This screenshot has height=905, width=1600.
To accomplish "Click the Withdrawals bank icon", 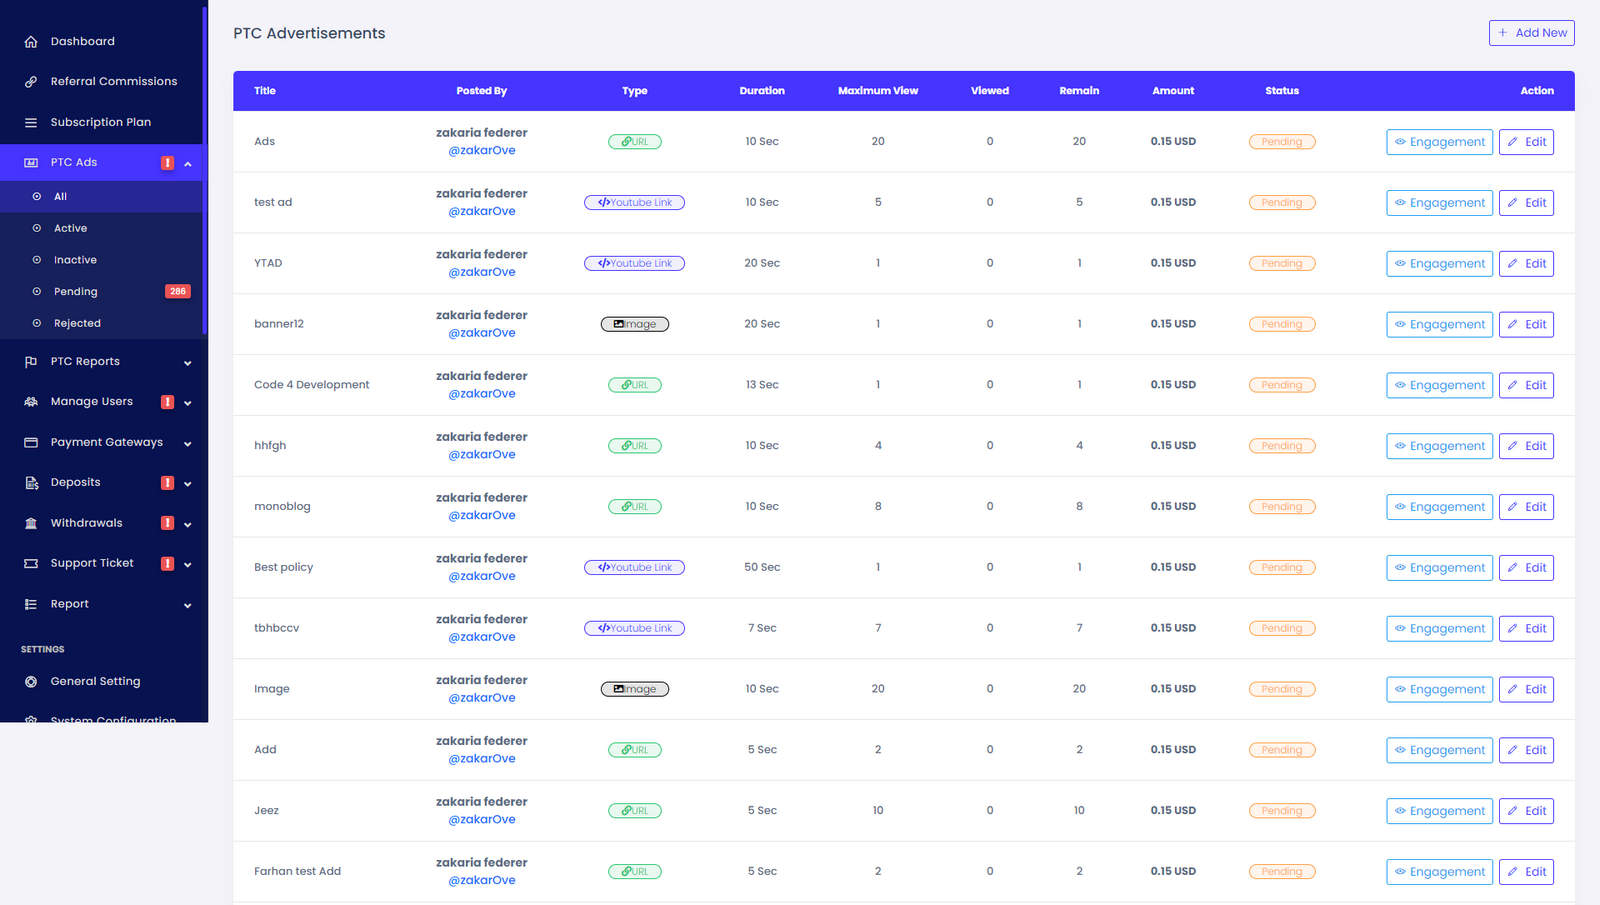I will pos(31,523).
